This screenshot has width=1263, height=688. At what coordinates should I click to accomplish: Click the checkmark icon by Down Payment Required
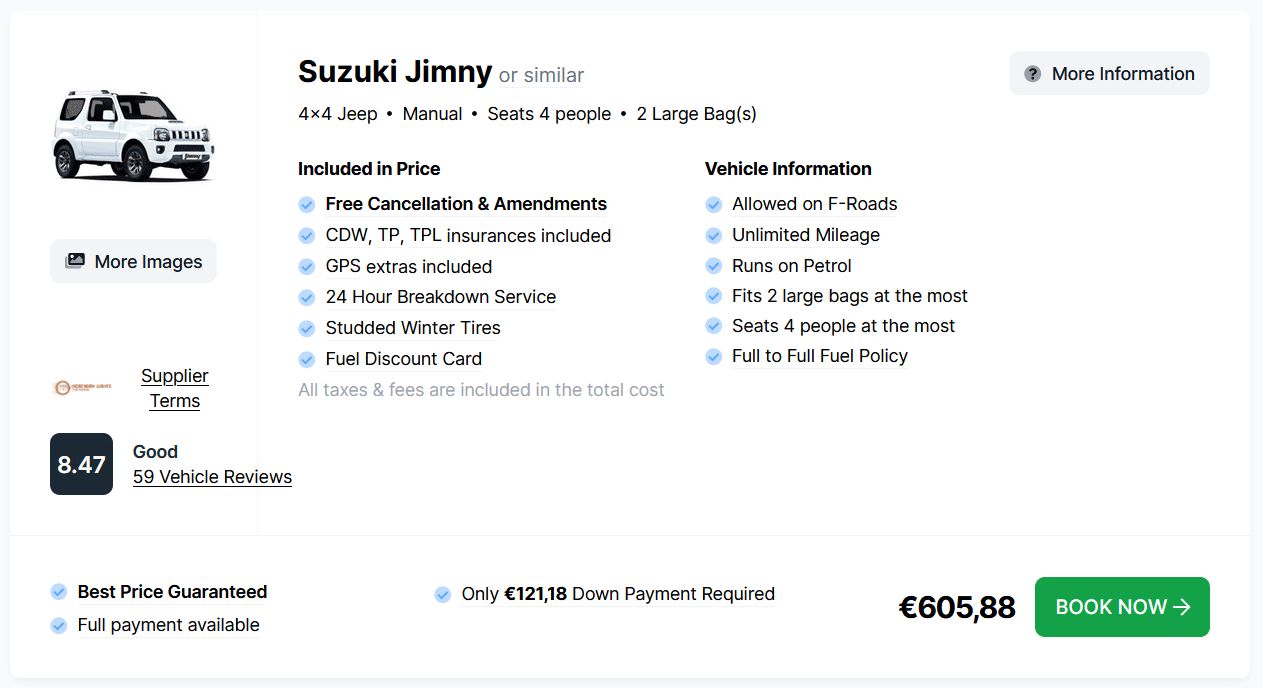tap(443, 595)
